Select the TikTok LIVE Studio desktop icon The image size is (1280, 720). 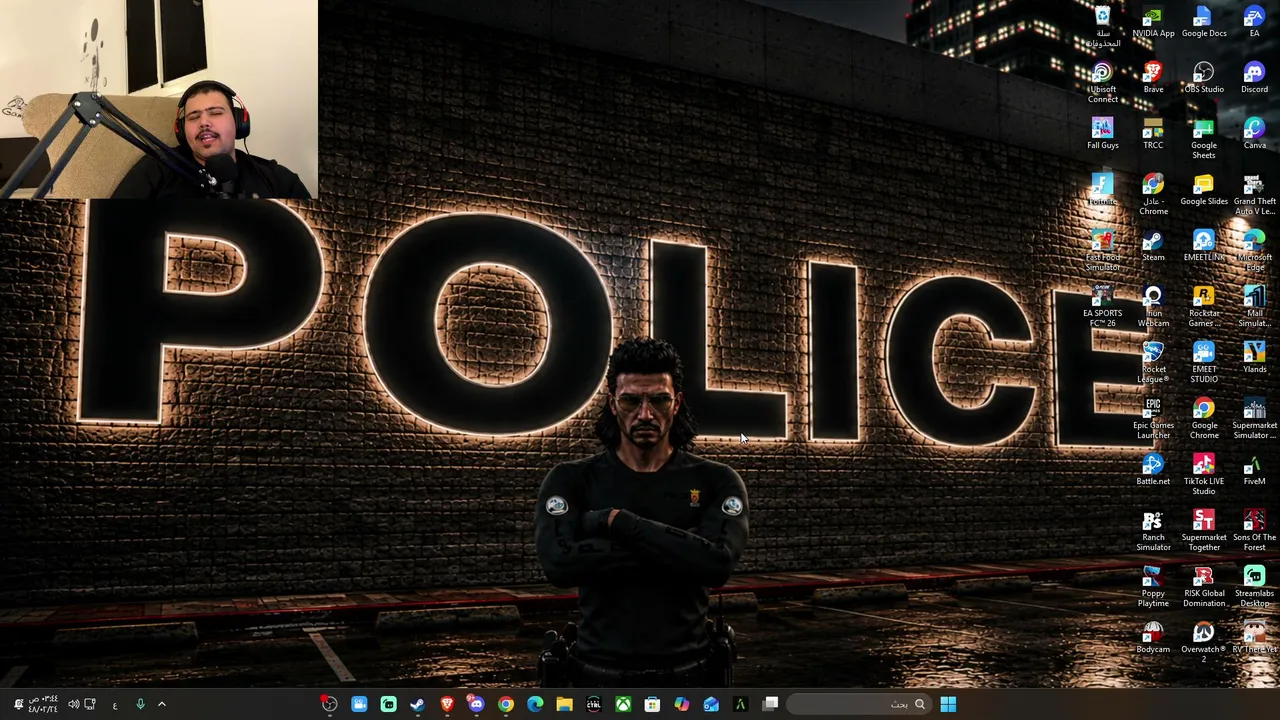1204,475
